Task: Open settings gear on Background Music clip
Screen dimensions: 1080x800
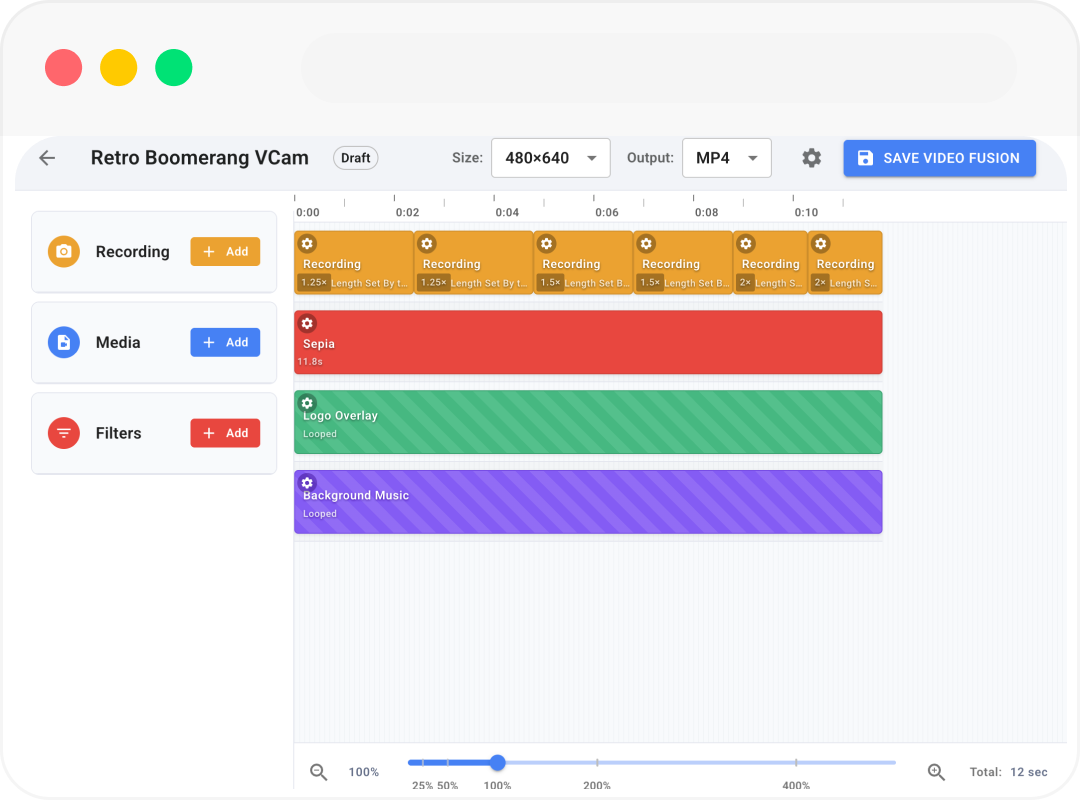Action: coord(307,483)
